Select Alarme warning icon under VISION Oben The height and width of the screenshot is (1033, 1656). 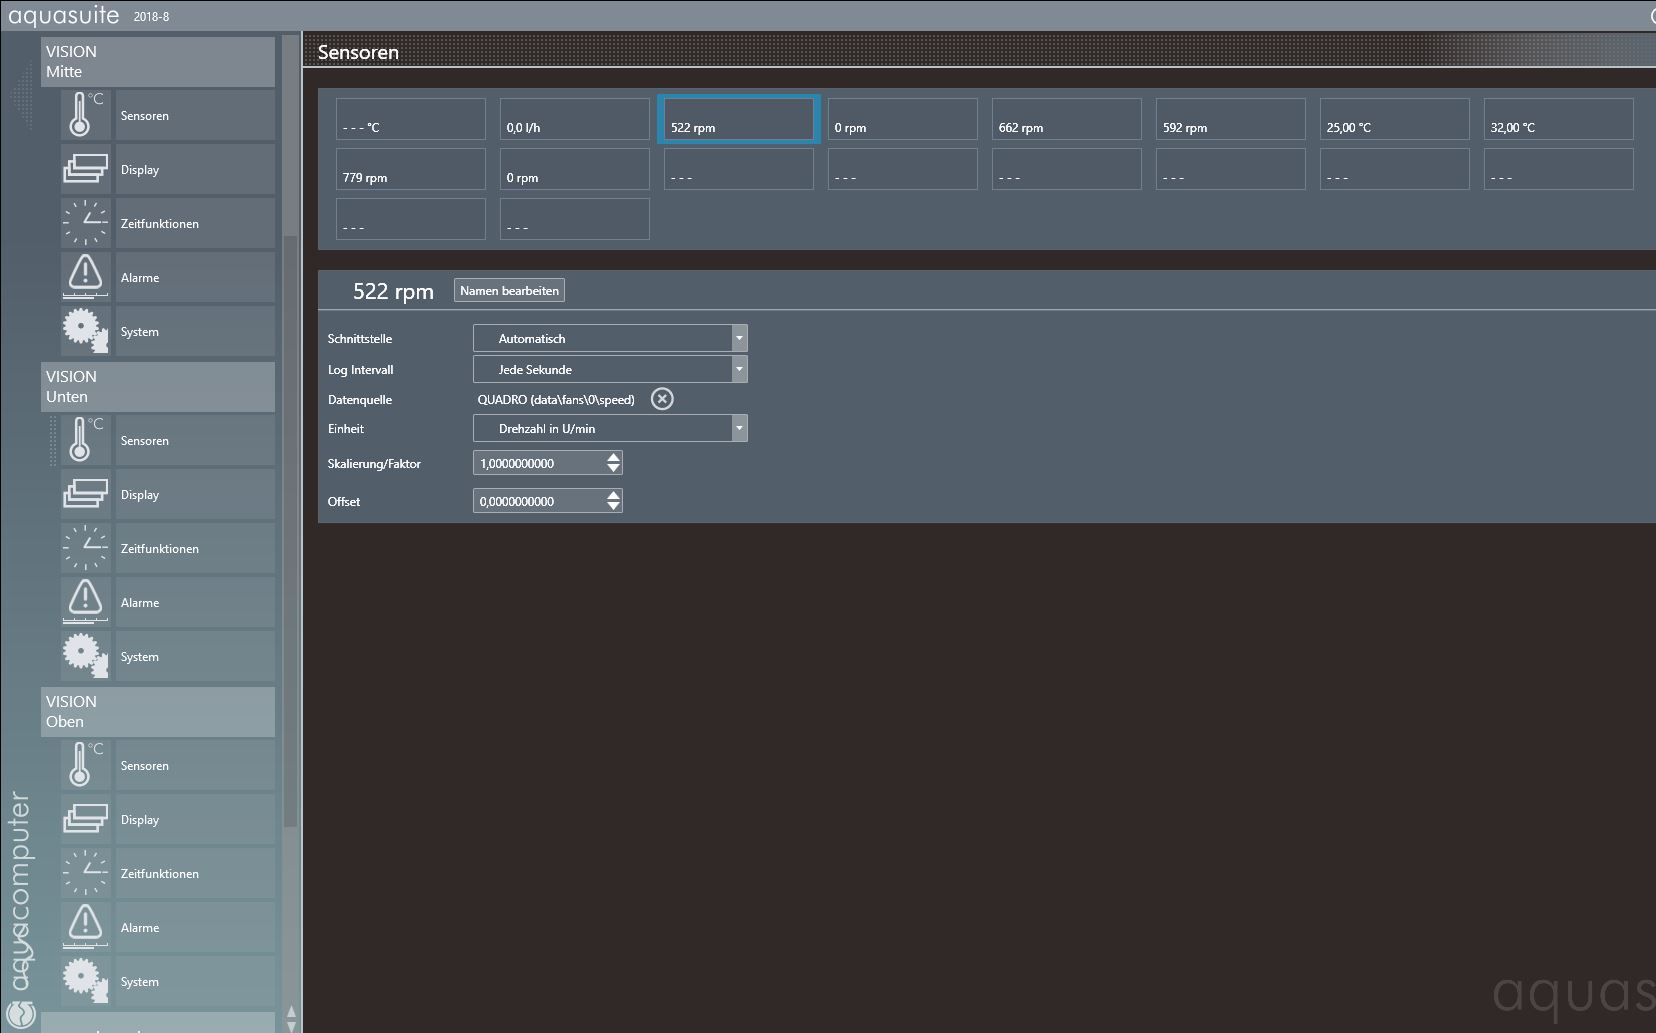pyautogui.click(x=85, y=927)
